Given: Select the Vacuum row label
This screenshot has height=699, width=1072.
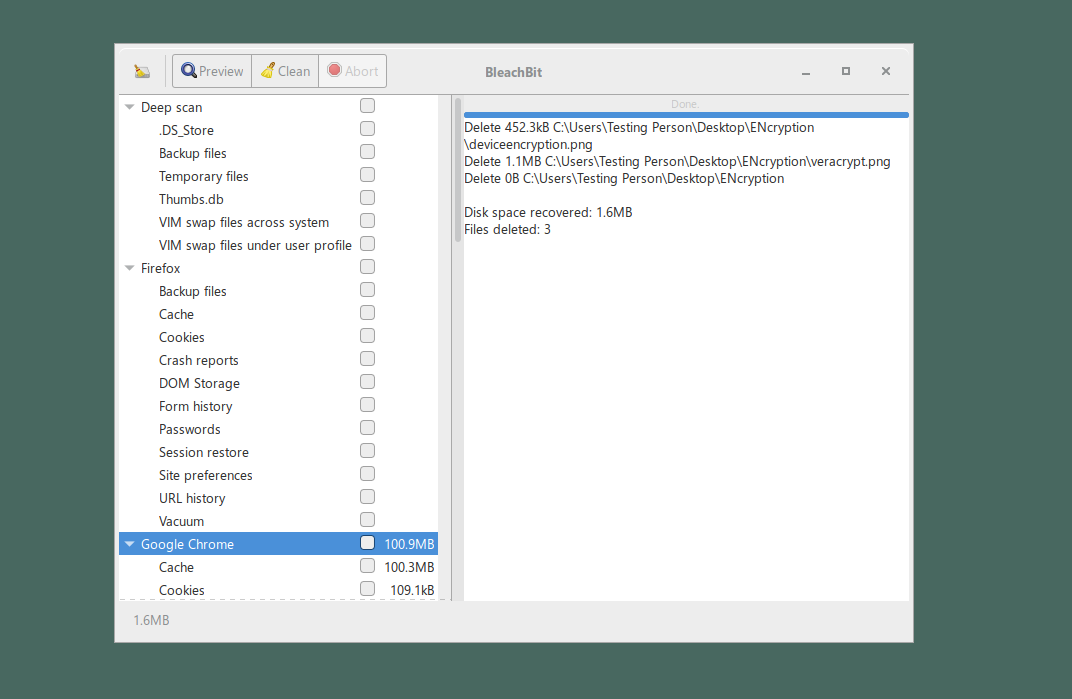Looking at the screenshot, I should [x=181, y=522].
